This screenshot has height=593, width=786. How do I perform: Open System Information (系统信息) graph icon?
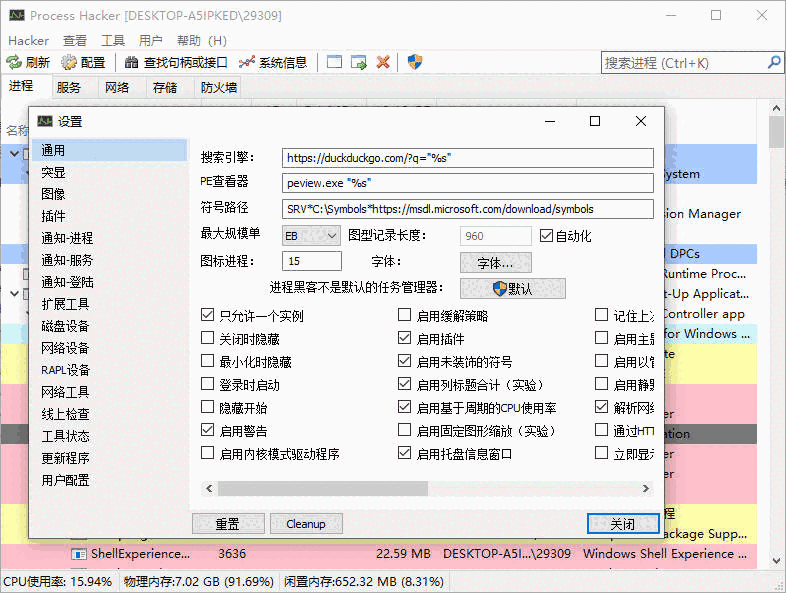tap(247, 63)
